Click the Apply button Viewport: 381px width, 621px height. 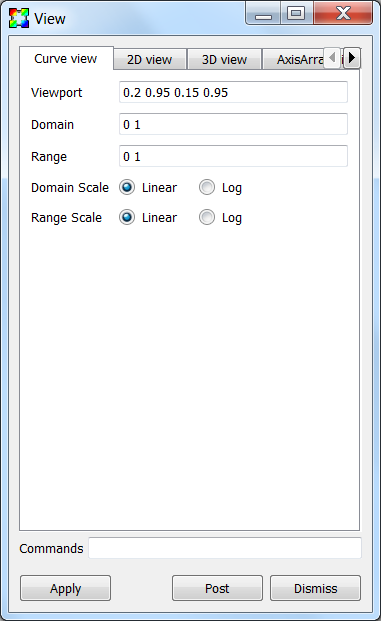click(65, 588)
